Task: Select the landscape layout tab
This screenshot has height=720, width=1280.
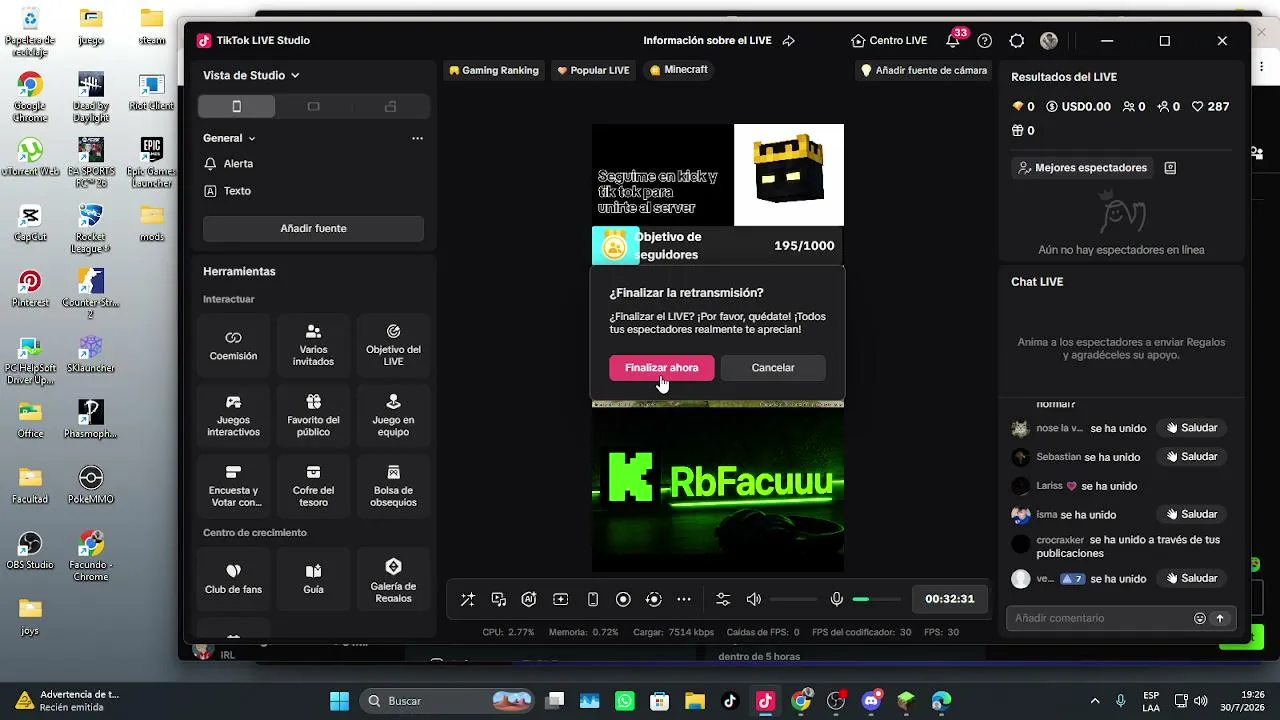Action: click(313, 107)
